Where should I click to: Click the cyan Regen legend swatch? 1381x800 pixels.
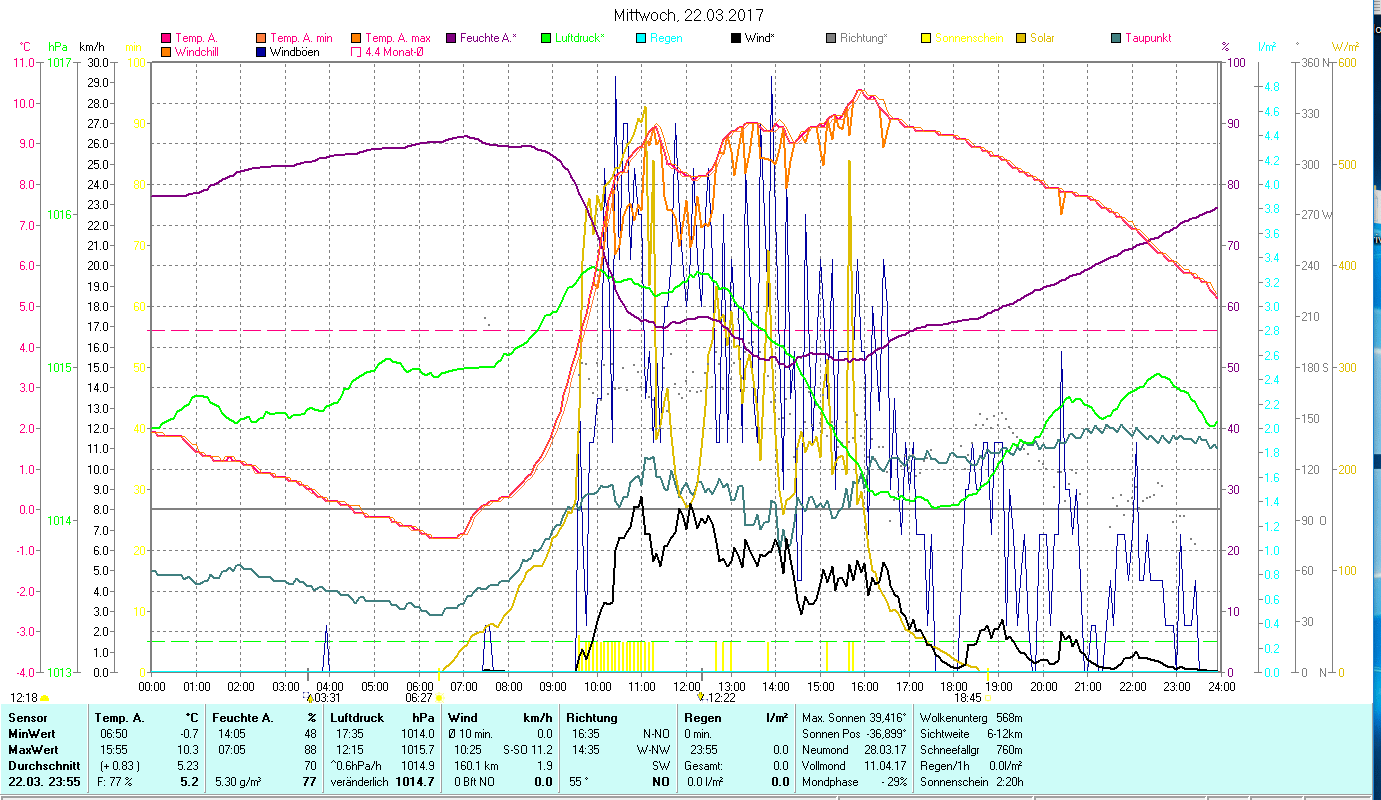(x=641, y=38)
